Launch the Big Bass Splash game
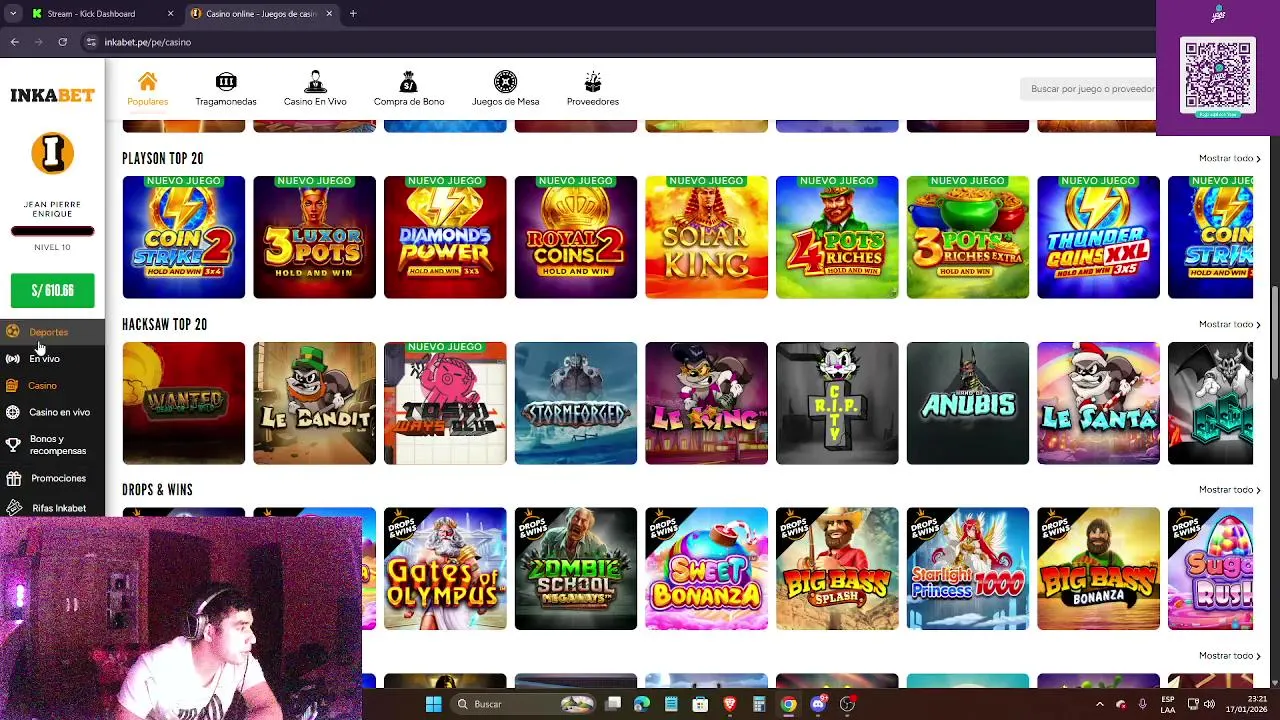Viewport: 1280px width, 720px height. coord(837,569)
